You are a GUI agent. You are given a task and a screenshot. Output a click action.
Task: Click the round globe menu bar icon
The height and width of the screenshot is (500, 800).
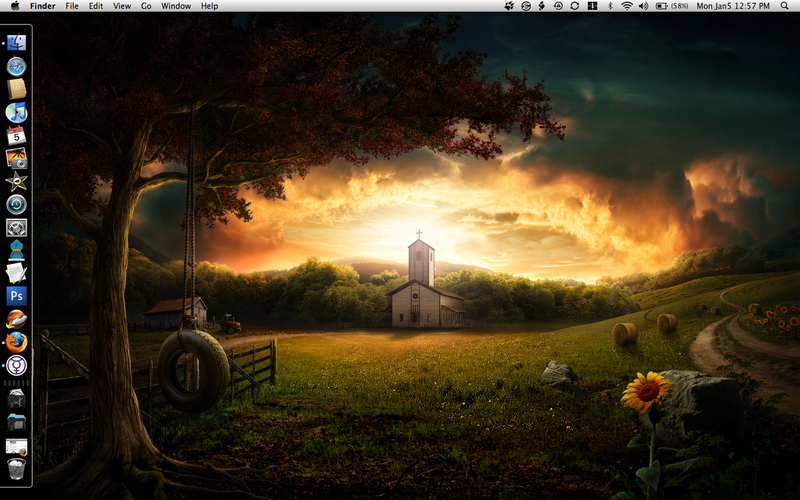[x=526, y=6]
